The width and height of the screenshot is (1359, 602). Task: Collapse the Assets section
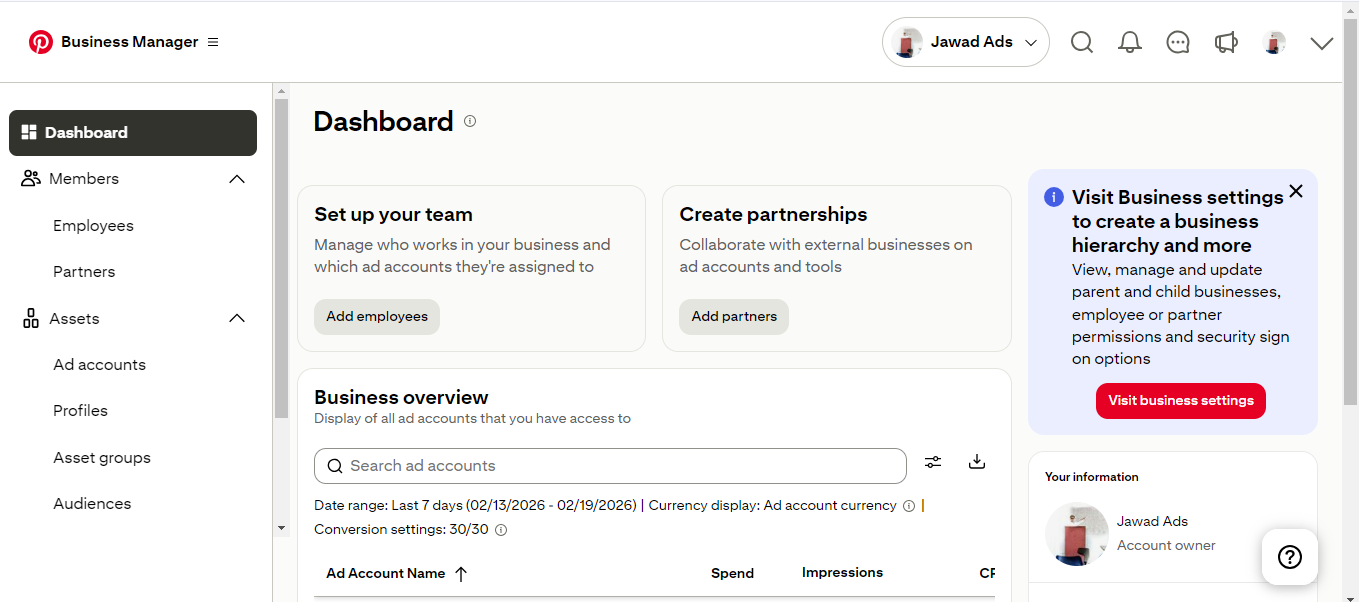tap(237, 319)
